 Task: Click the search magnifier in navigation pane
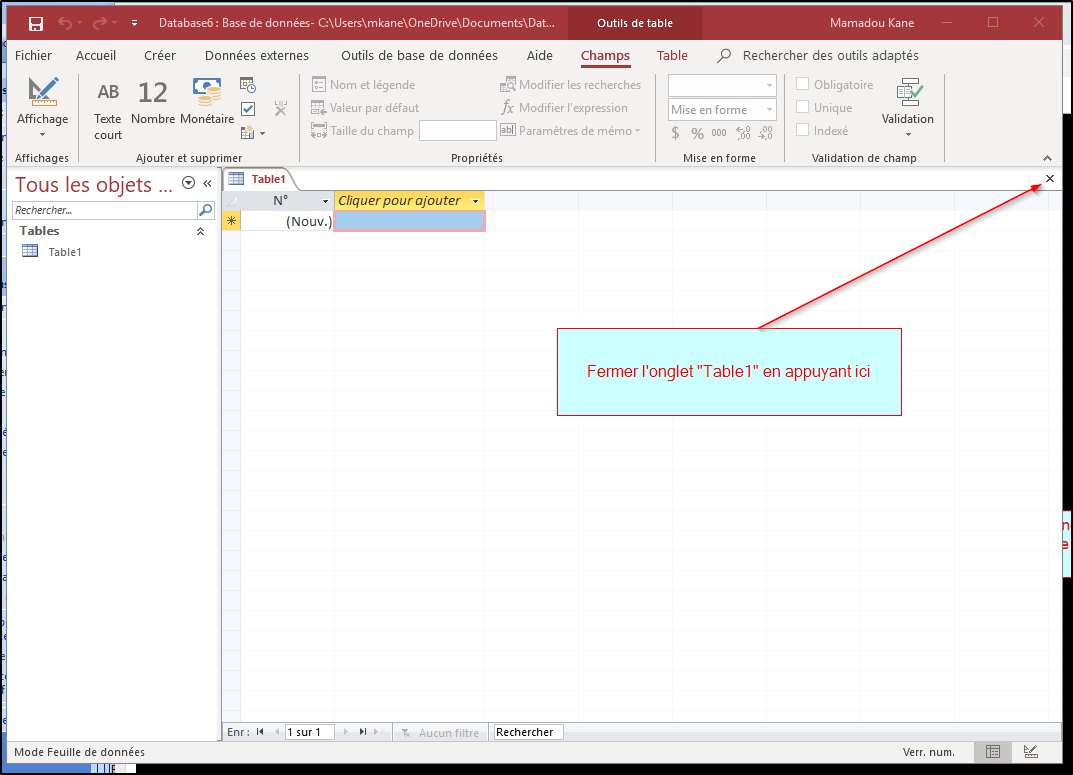pos(205,210)
